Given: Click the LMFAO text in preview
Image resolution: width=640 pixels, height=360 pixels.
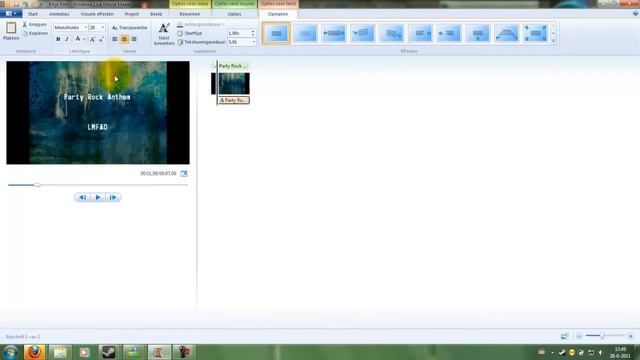Looking at the screenshot, I should (98, 127).
